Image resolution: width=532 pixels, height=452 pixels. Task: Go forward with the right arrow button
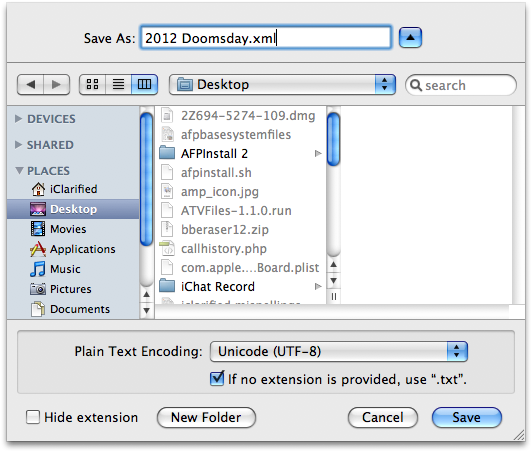pos(57,84)
